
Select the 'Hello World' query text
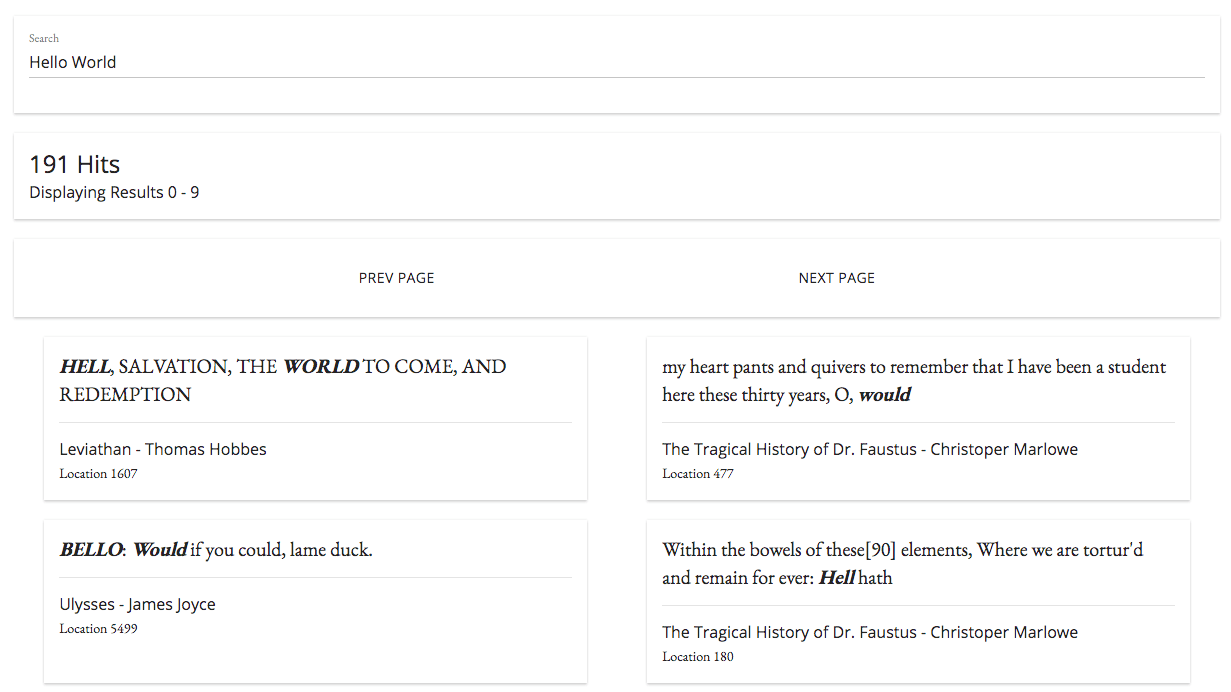coord(72,62)
